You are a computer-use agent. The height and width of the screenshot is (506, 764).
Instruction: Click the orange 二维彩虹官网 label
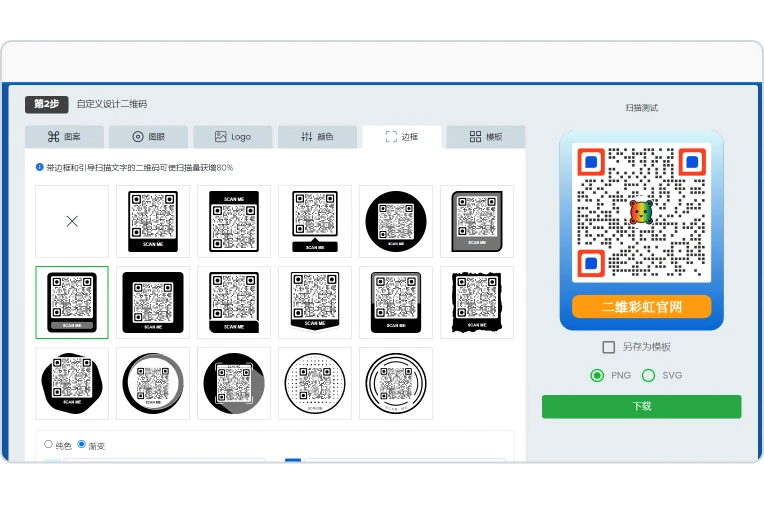point(641,307)
